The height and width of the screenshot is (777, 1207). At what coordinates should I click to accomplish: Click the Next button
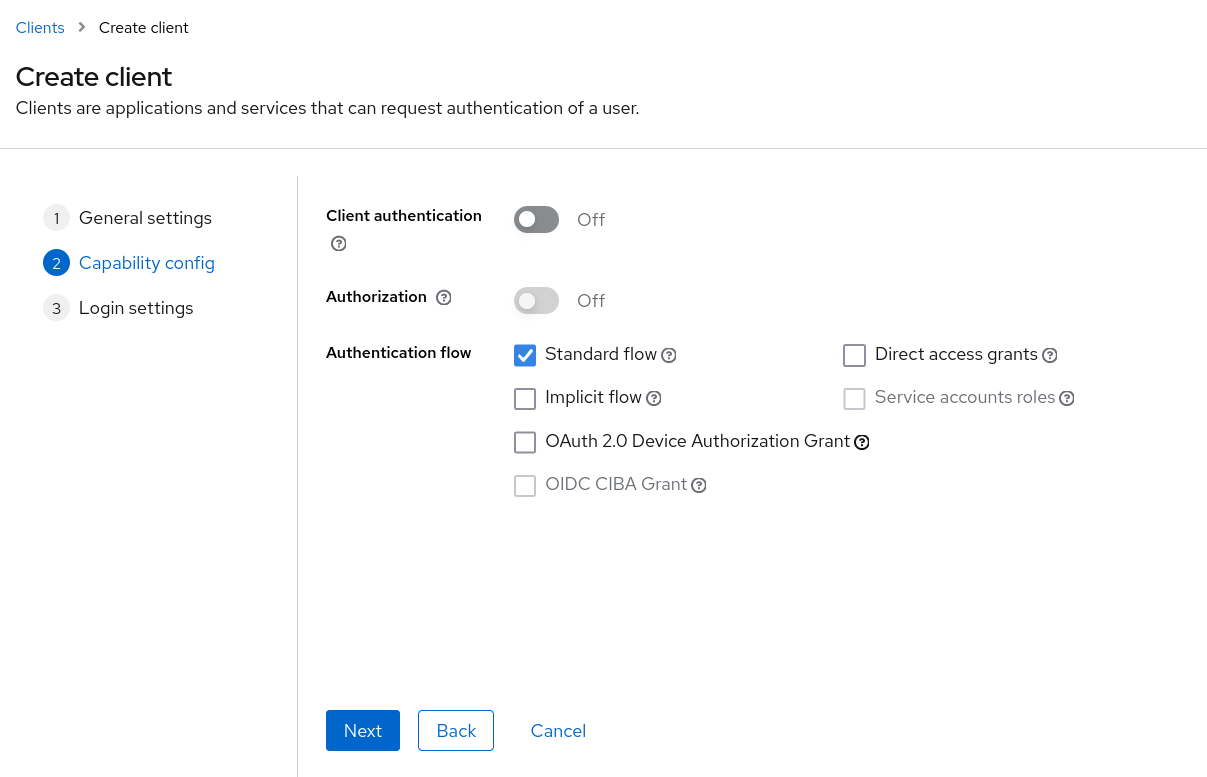click(362, 730)
